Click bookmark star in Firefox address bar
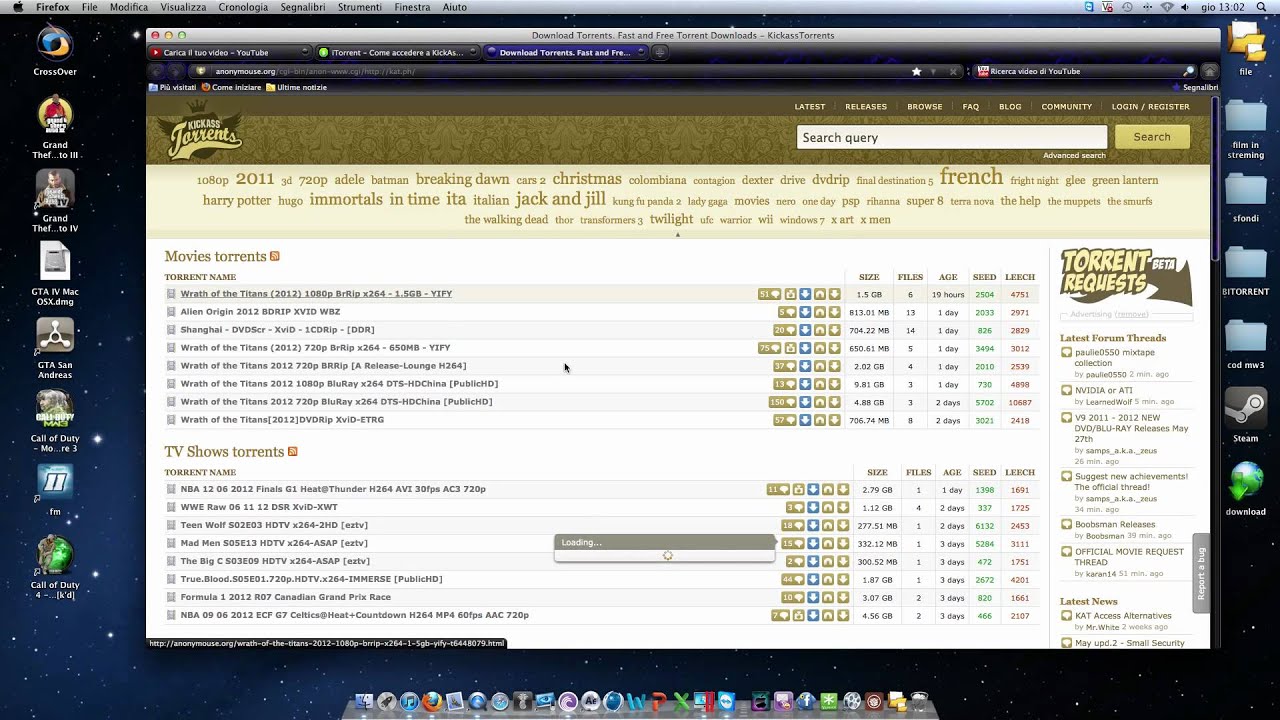 [x=916, y=71]
